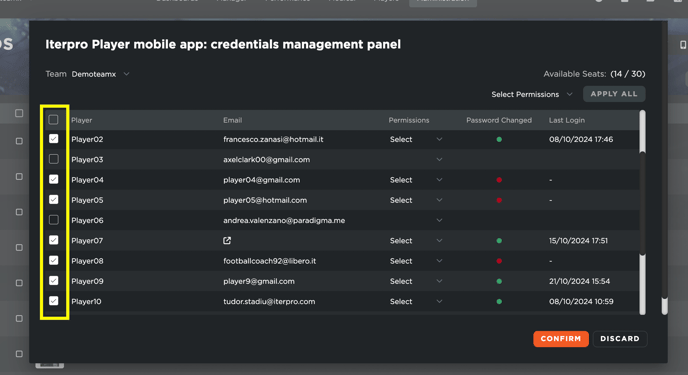
Task: Open the permissions dropdown for Player10
Action: [416, 301]
